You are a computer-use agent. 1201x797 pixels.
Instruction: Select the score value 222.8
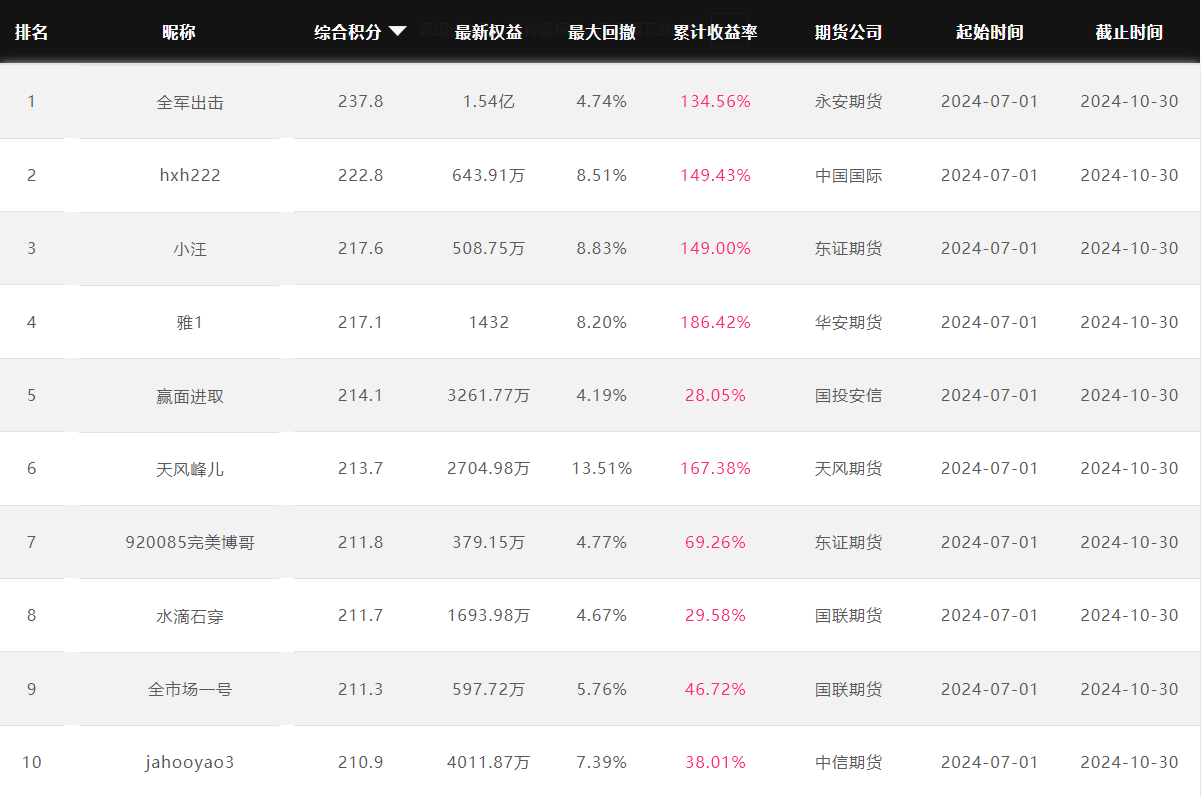click(361, 175)
